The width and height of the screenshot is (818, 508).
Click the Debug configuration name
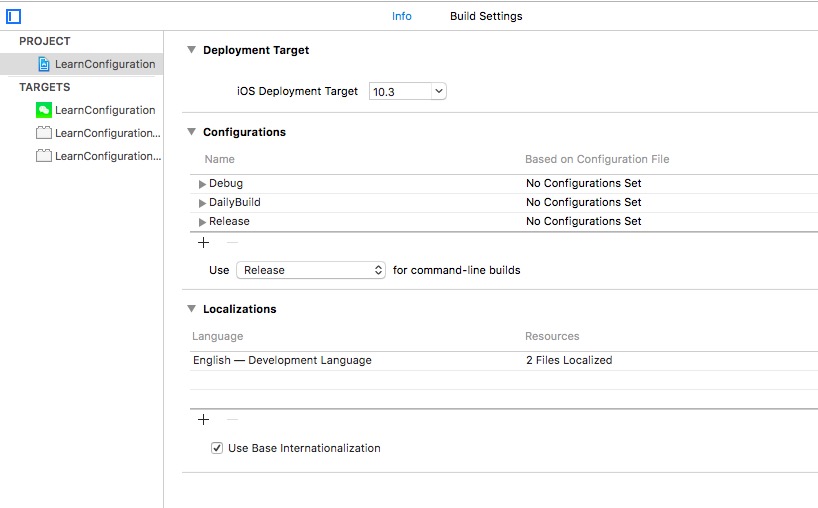coord(226,183)
